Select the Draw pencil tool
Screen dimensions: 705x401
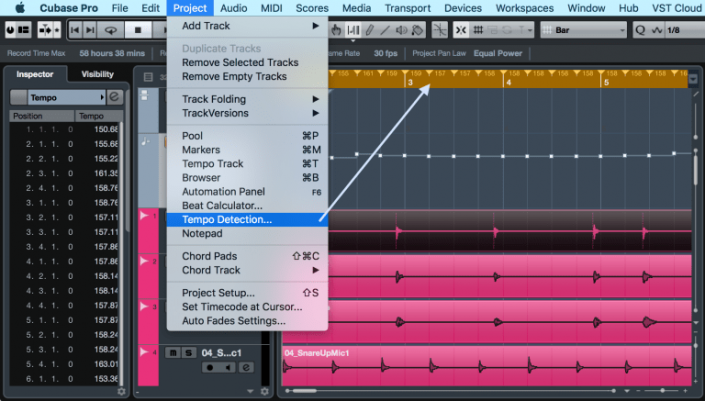tap(369, 30)
